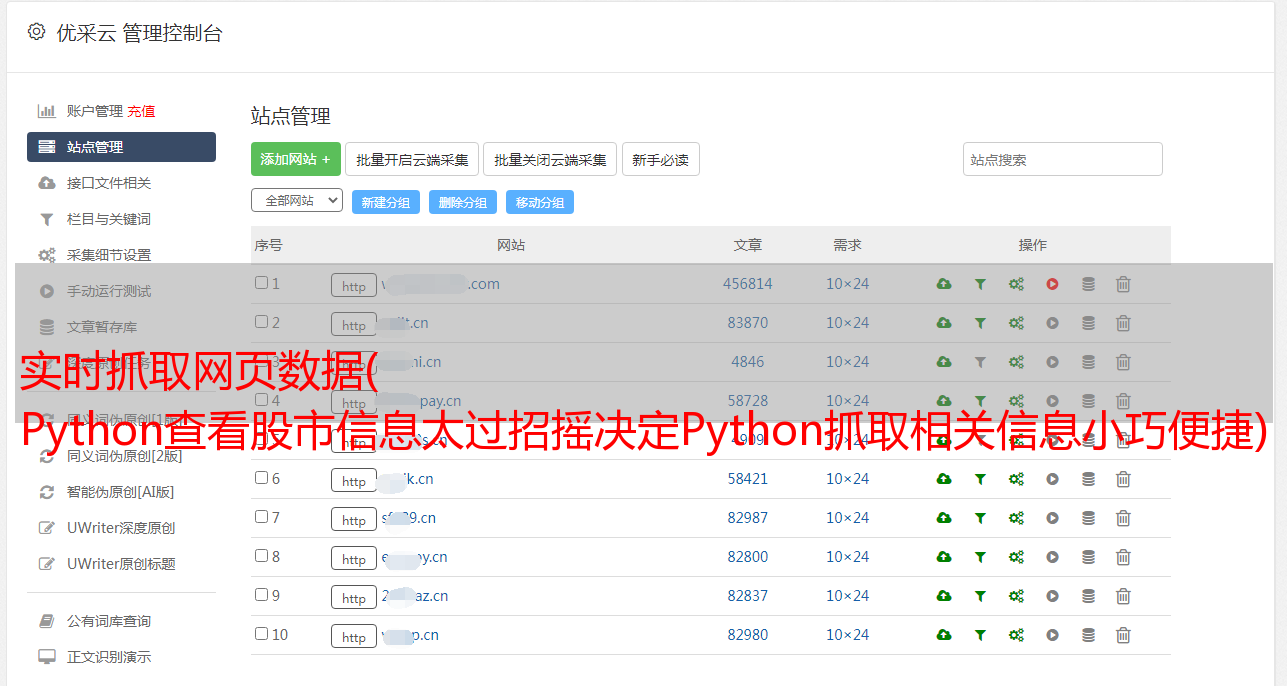The width and height of the screenshot is (1287, 686).
Task: Delete site row 10 with trash icon
Action: click(1123, 635)
